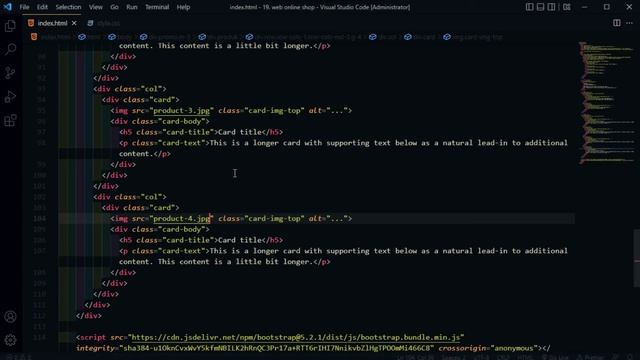
Task: Open the CRLF end-of-line selector in status bar
Action: click(504, 358)
